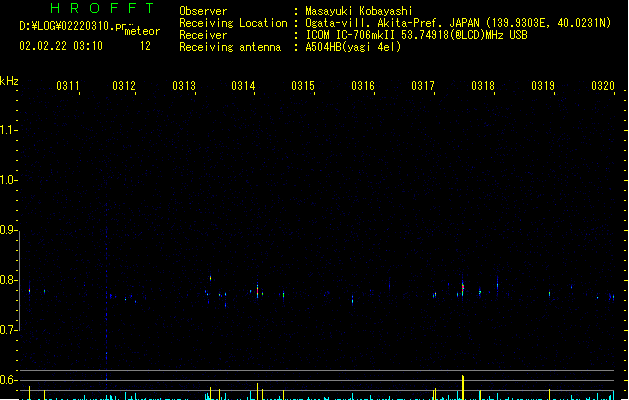Viewport: 629px width, 400px height.
Task: Click the meteor echo just after 0314
Action: (258, 291)
